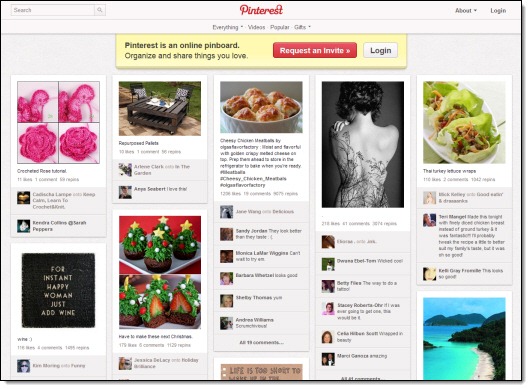Click inside the Search input field
Screen dimensions: 530x389
tap(53, 10)
